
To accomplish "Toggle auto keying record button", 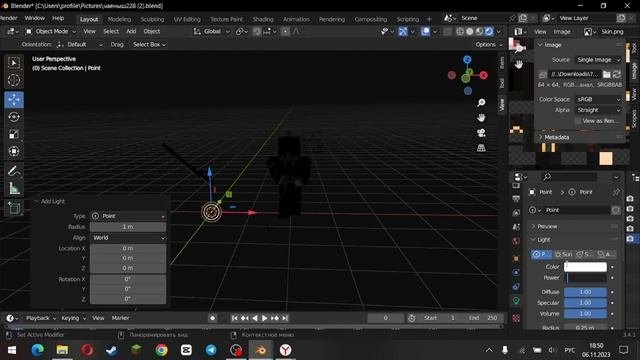I will coord(212,318).
